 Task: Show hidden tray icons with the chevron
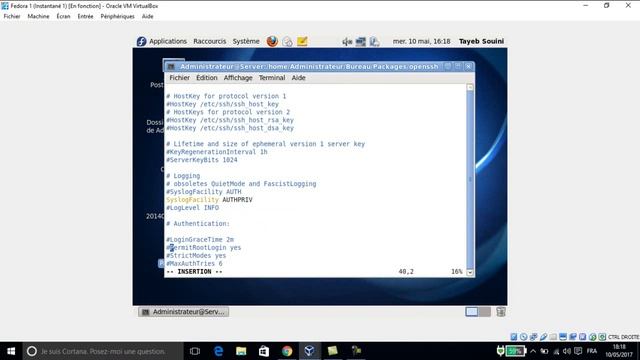(x=533, y=351)
